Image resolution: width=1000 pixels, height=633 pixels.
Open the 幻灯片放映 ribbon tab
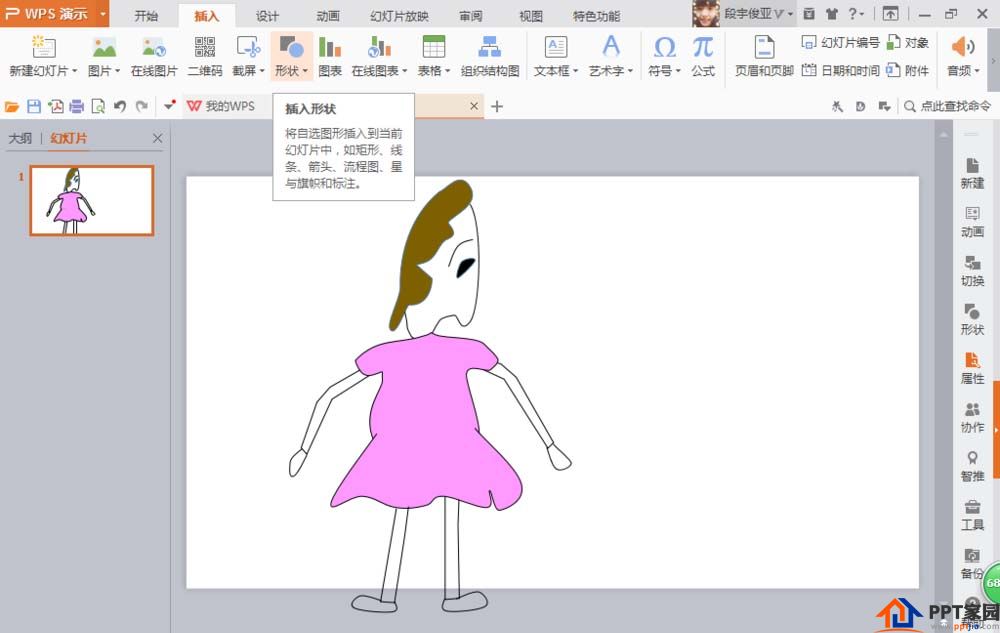tap(399, 16)
